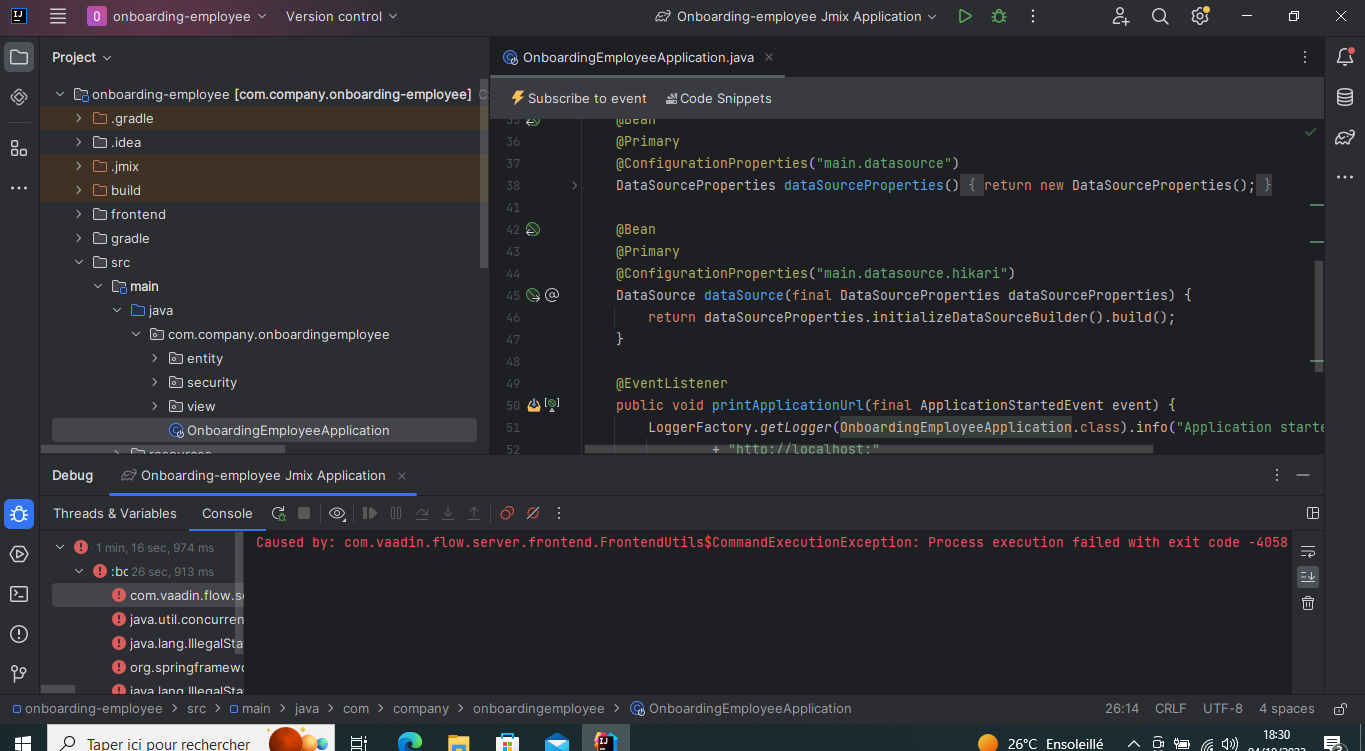Stop the running debug process
1365x751 pixels.
click(x=304, y=513)
